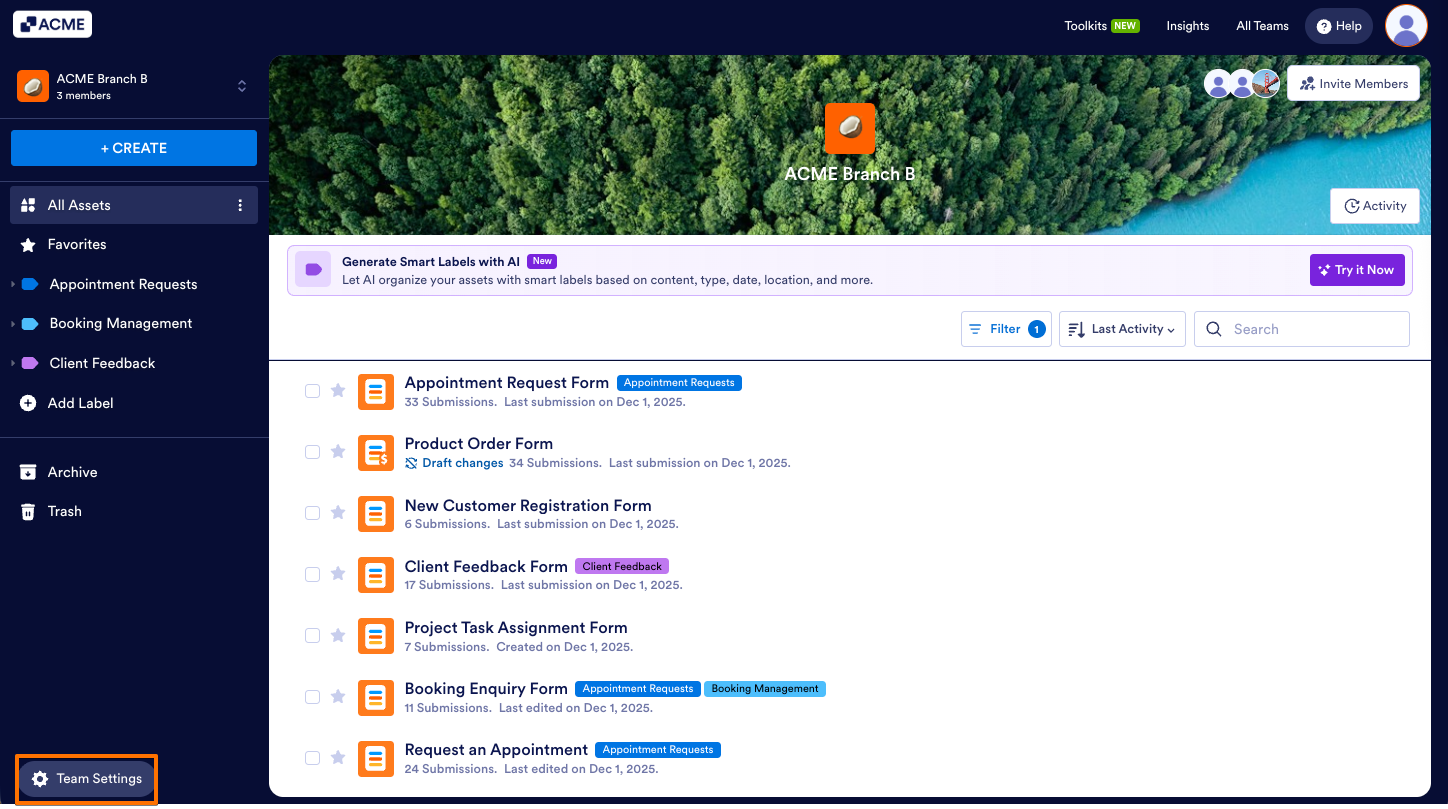
Task: Click the form icon for Booking Enquiry Form
Action: pyautogui.click(x=376, y=697)
